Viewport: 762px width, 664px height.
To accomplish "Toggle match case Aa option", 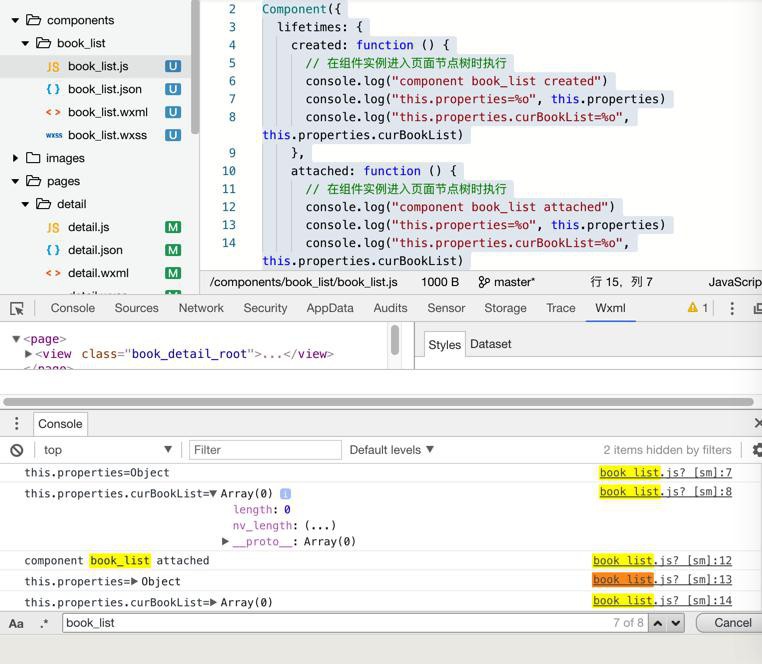I will click(16, 623).
